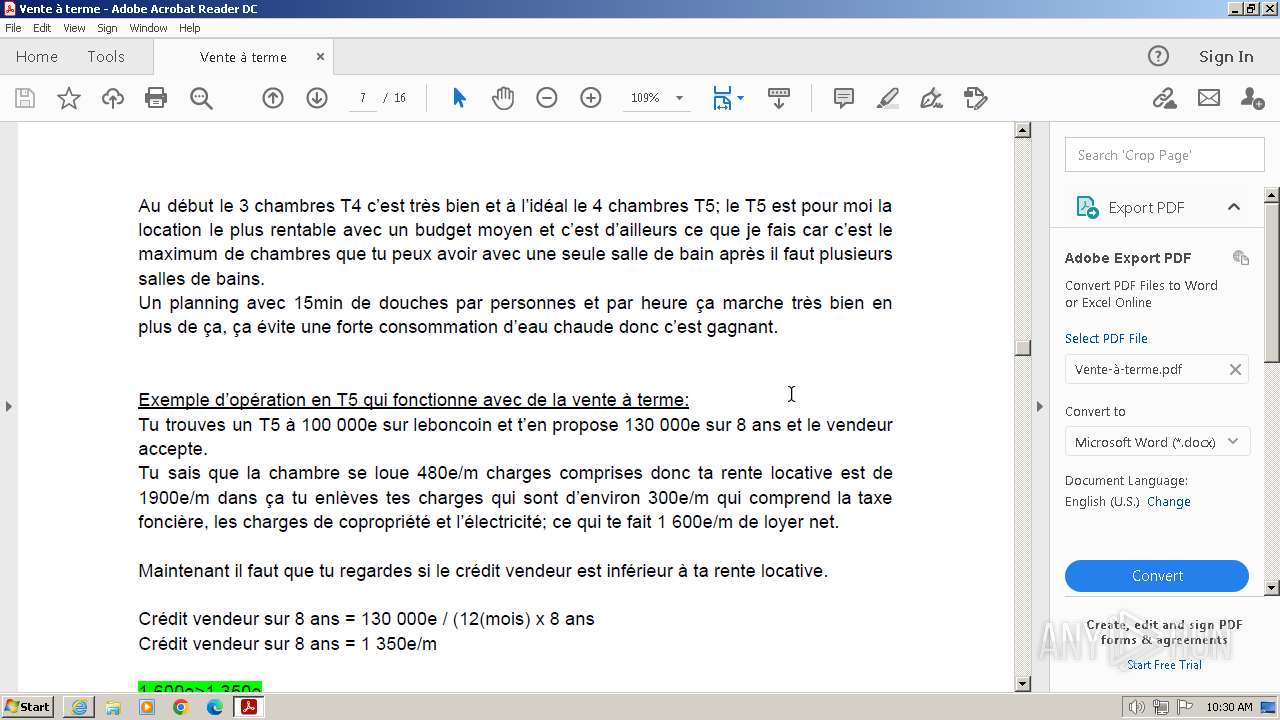Bookmark document with the star icon

pyautogui.click(x=69, y=98)
